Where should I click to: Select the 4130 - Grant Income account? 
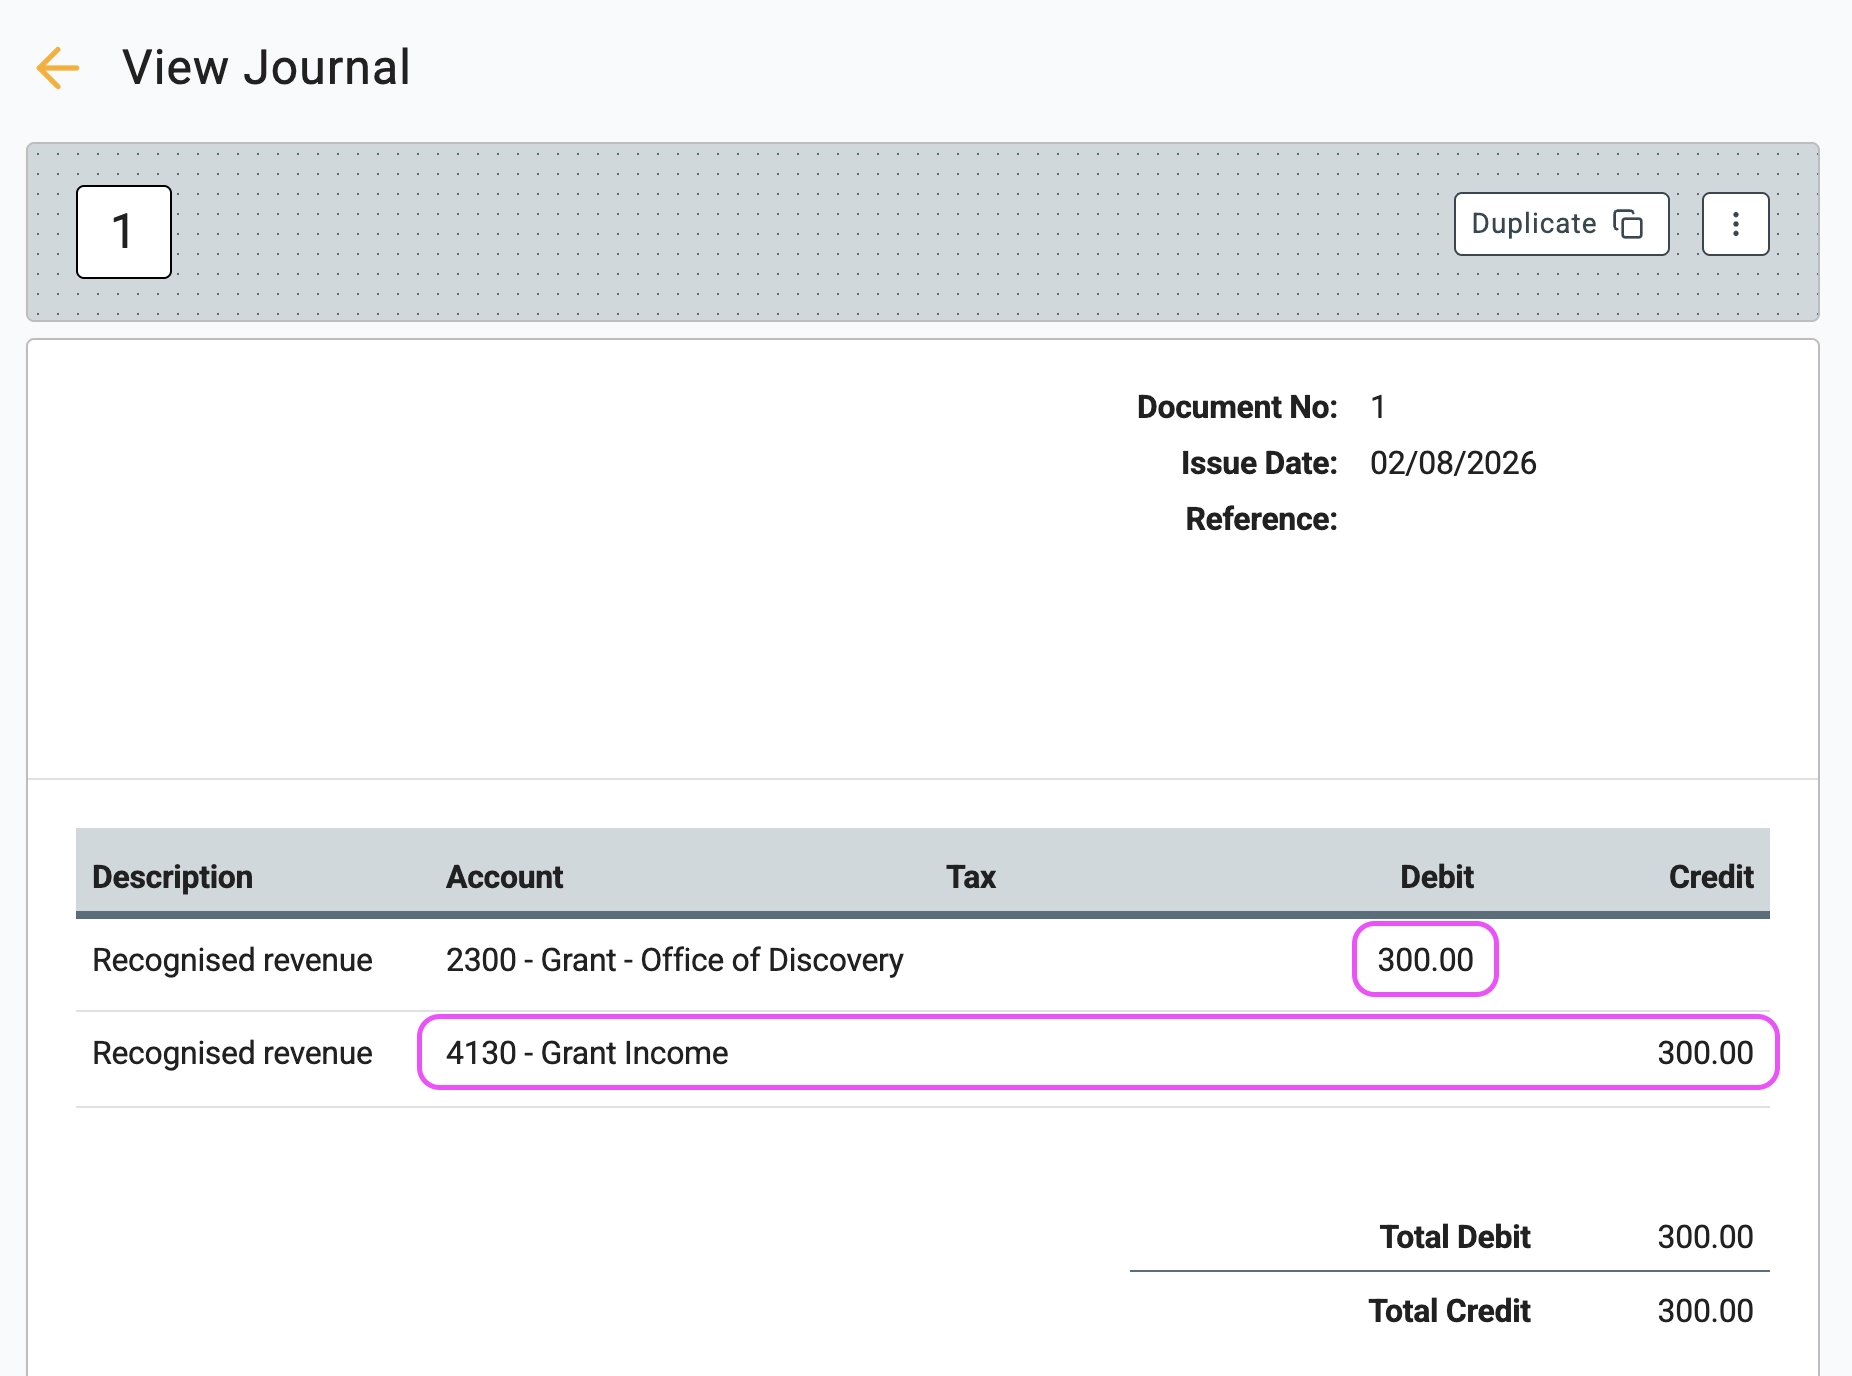click(587, 1053)
